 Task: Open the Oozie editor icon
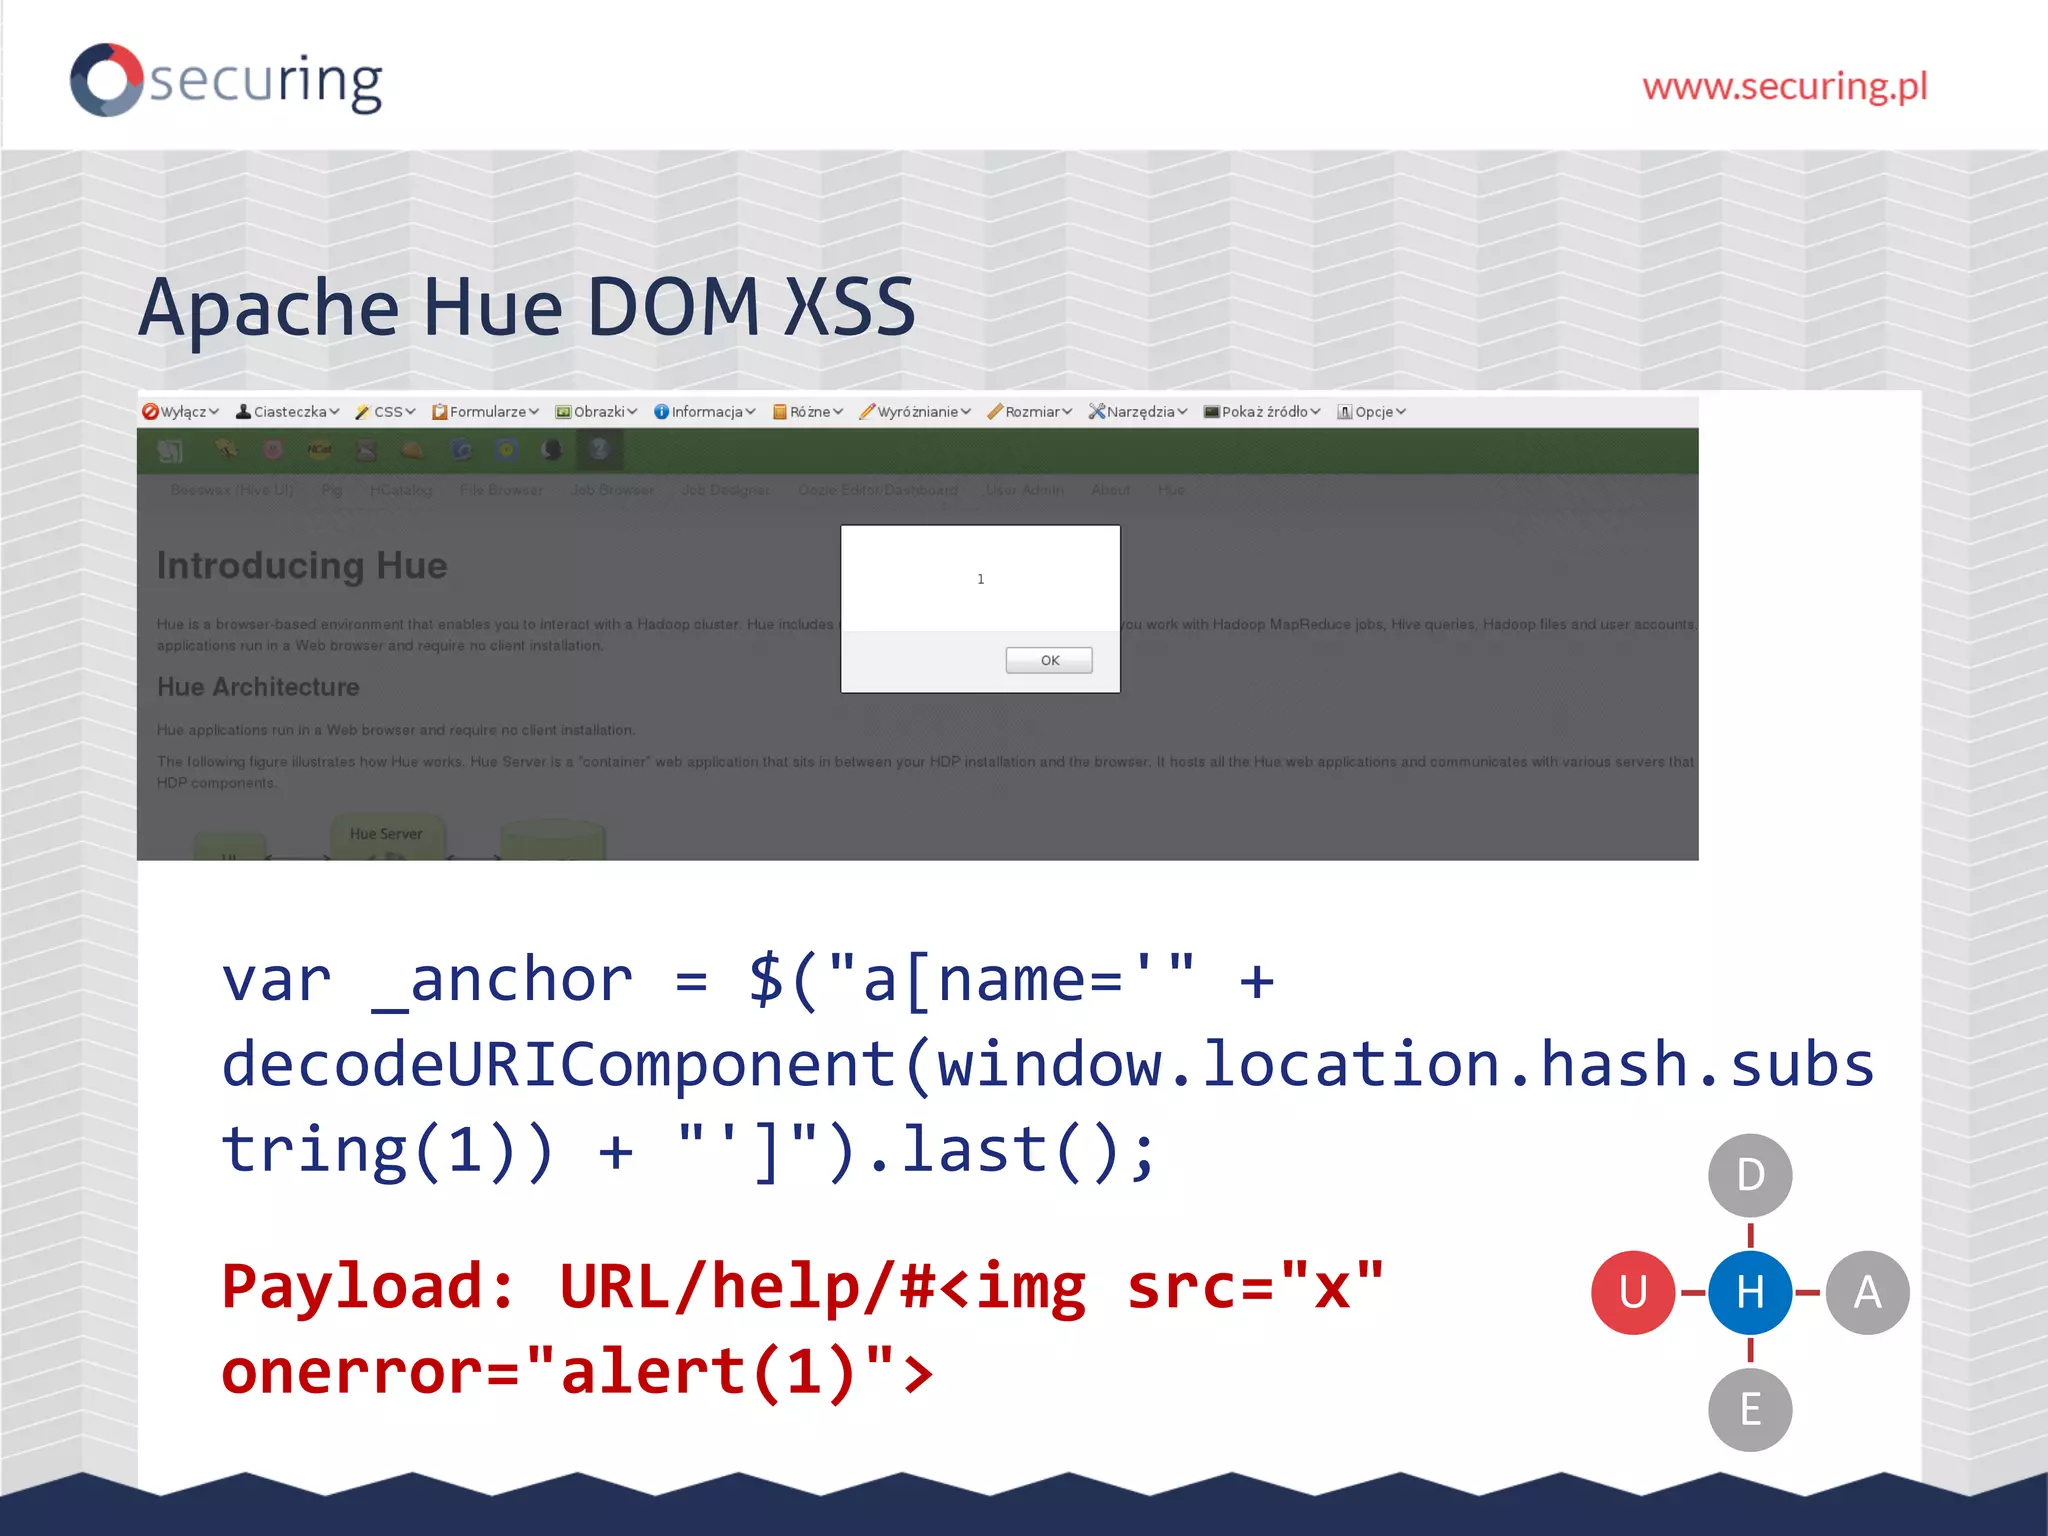tap(507, 450)
